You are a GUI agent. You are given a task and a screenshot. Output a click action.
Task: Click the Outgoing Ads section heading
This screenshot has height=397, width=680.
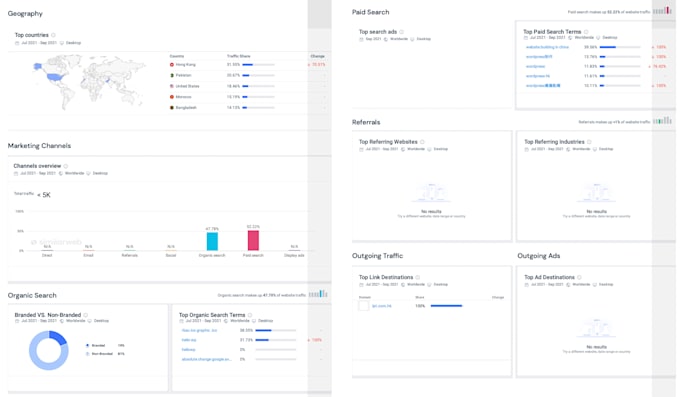[x=539, y=256]
